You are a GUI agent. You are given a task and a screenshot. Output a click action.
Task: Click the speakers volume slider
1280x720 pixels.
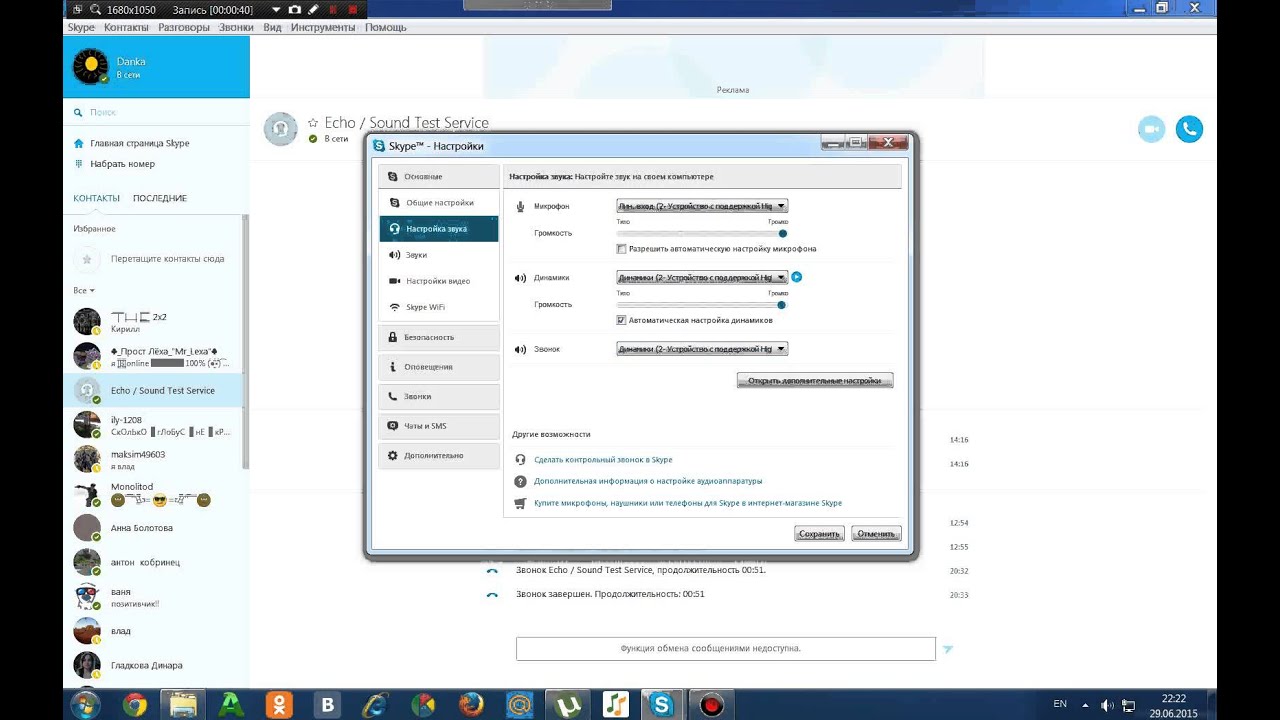[x=702, y=304]
